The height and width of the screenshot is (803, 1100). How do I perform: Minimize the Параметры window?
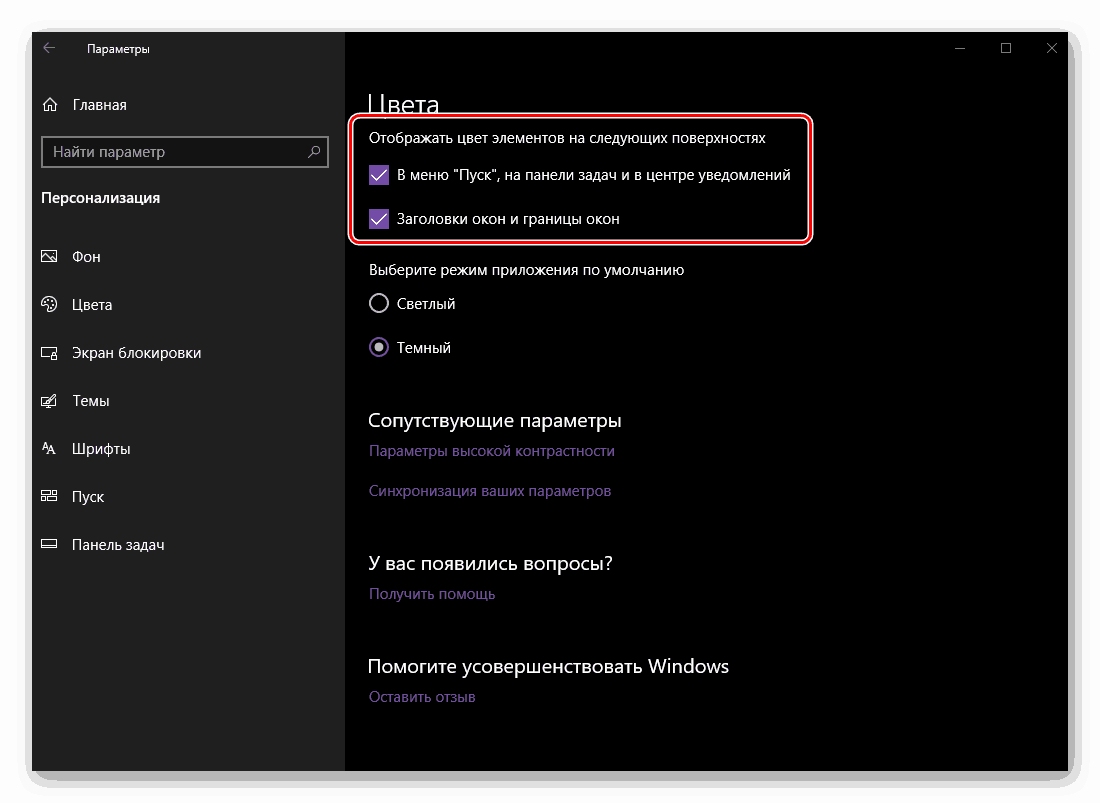(960, 48)
